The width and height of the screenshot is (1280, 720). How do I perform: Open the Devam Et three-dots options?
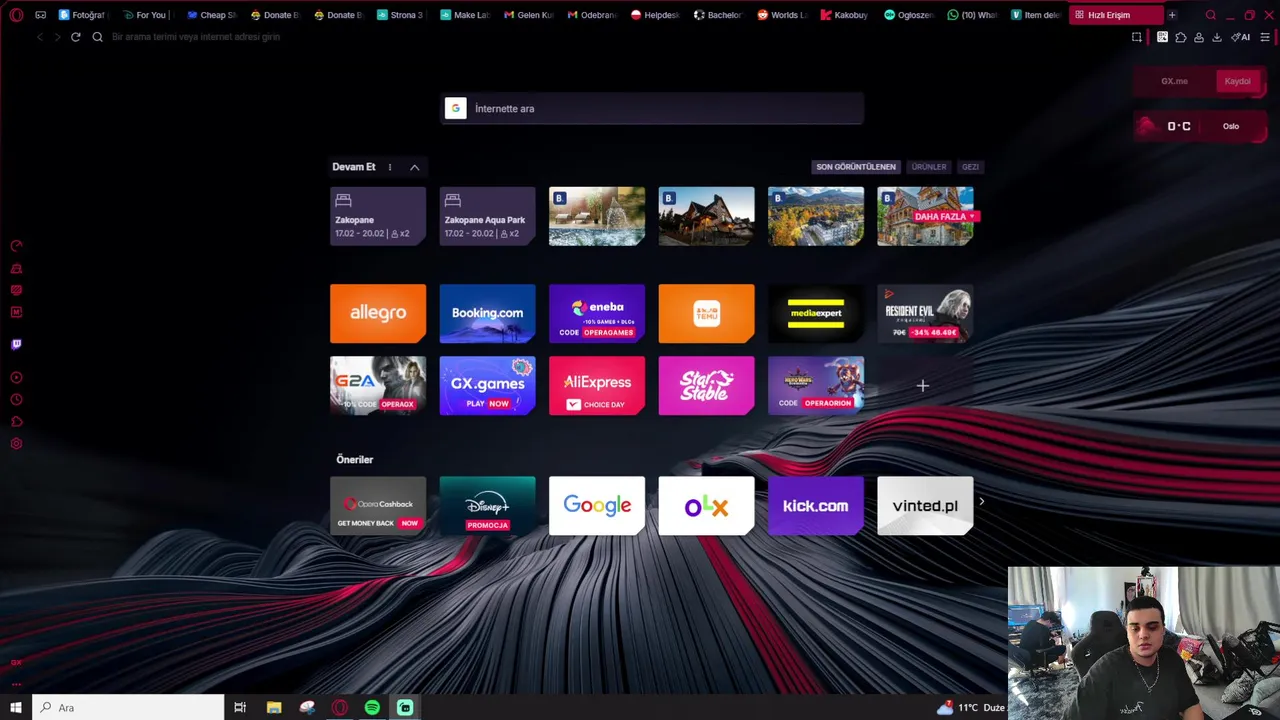coord(390,167)
